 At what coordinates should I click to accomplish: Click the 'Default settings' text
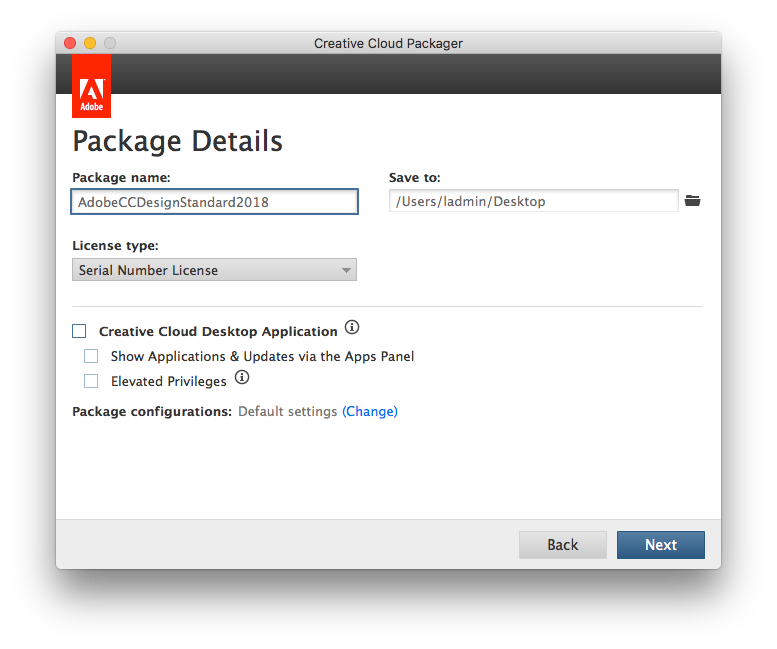click(x=287, y=411)
